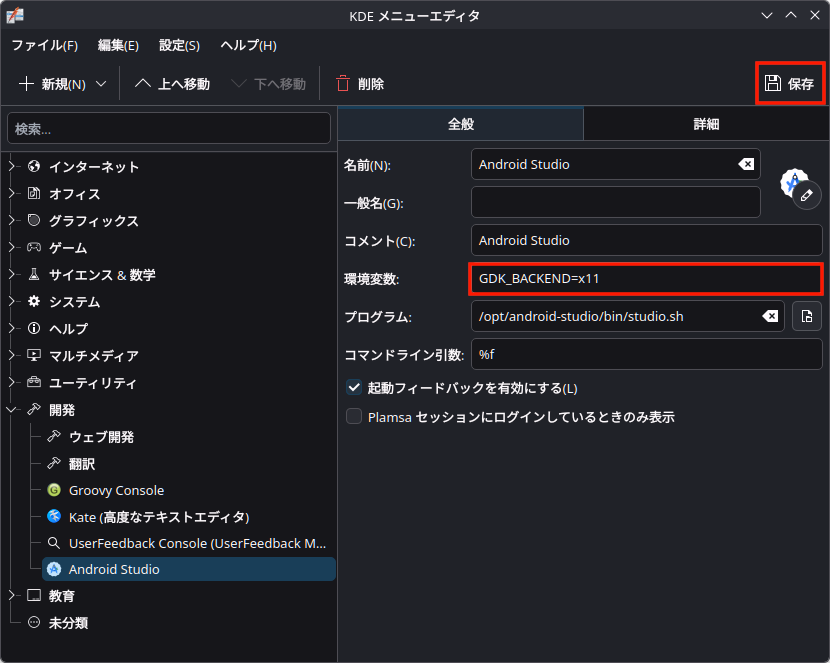830x663 pixels.
Task: Check Plasma セッションにログイン only-show option
Action: click(354, 416)
